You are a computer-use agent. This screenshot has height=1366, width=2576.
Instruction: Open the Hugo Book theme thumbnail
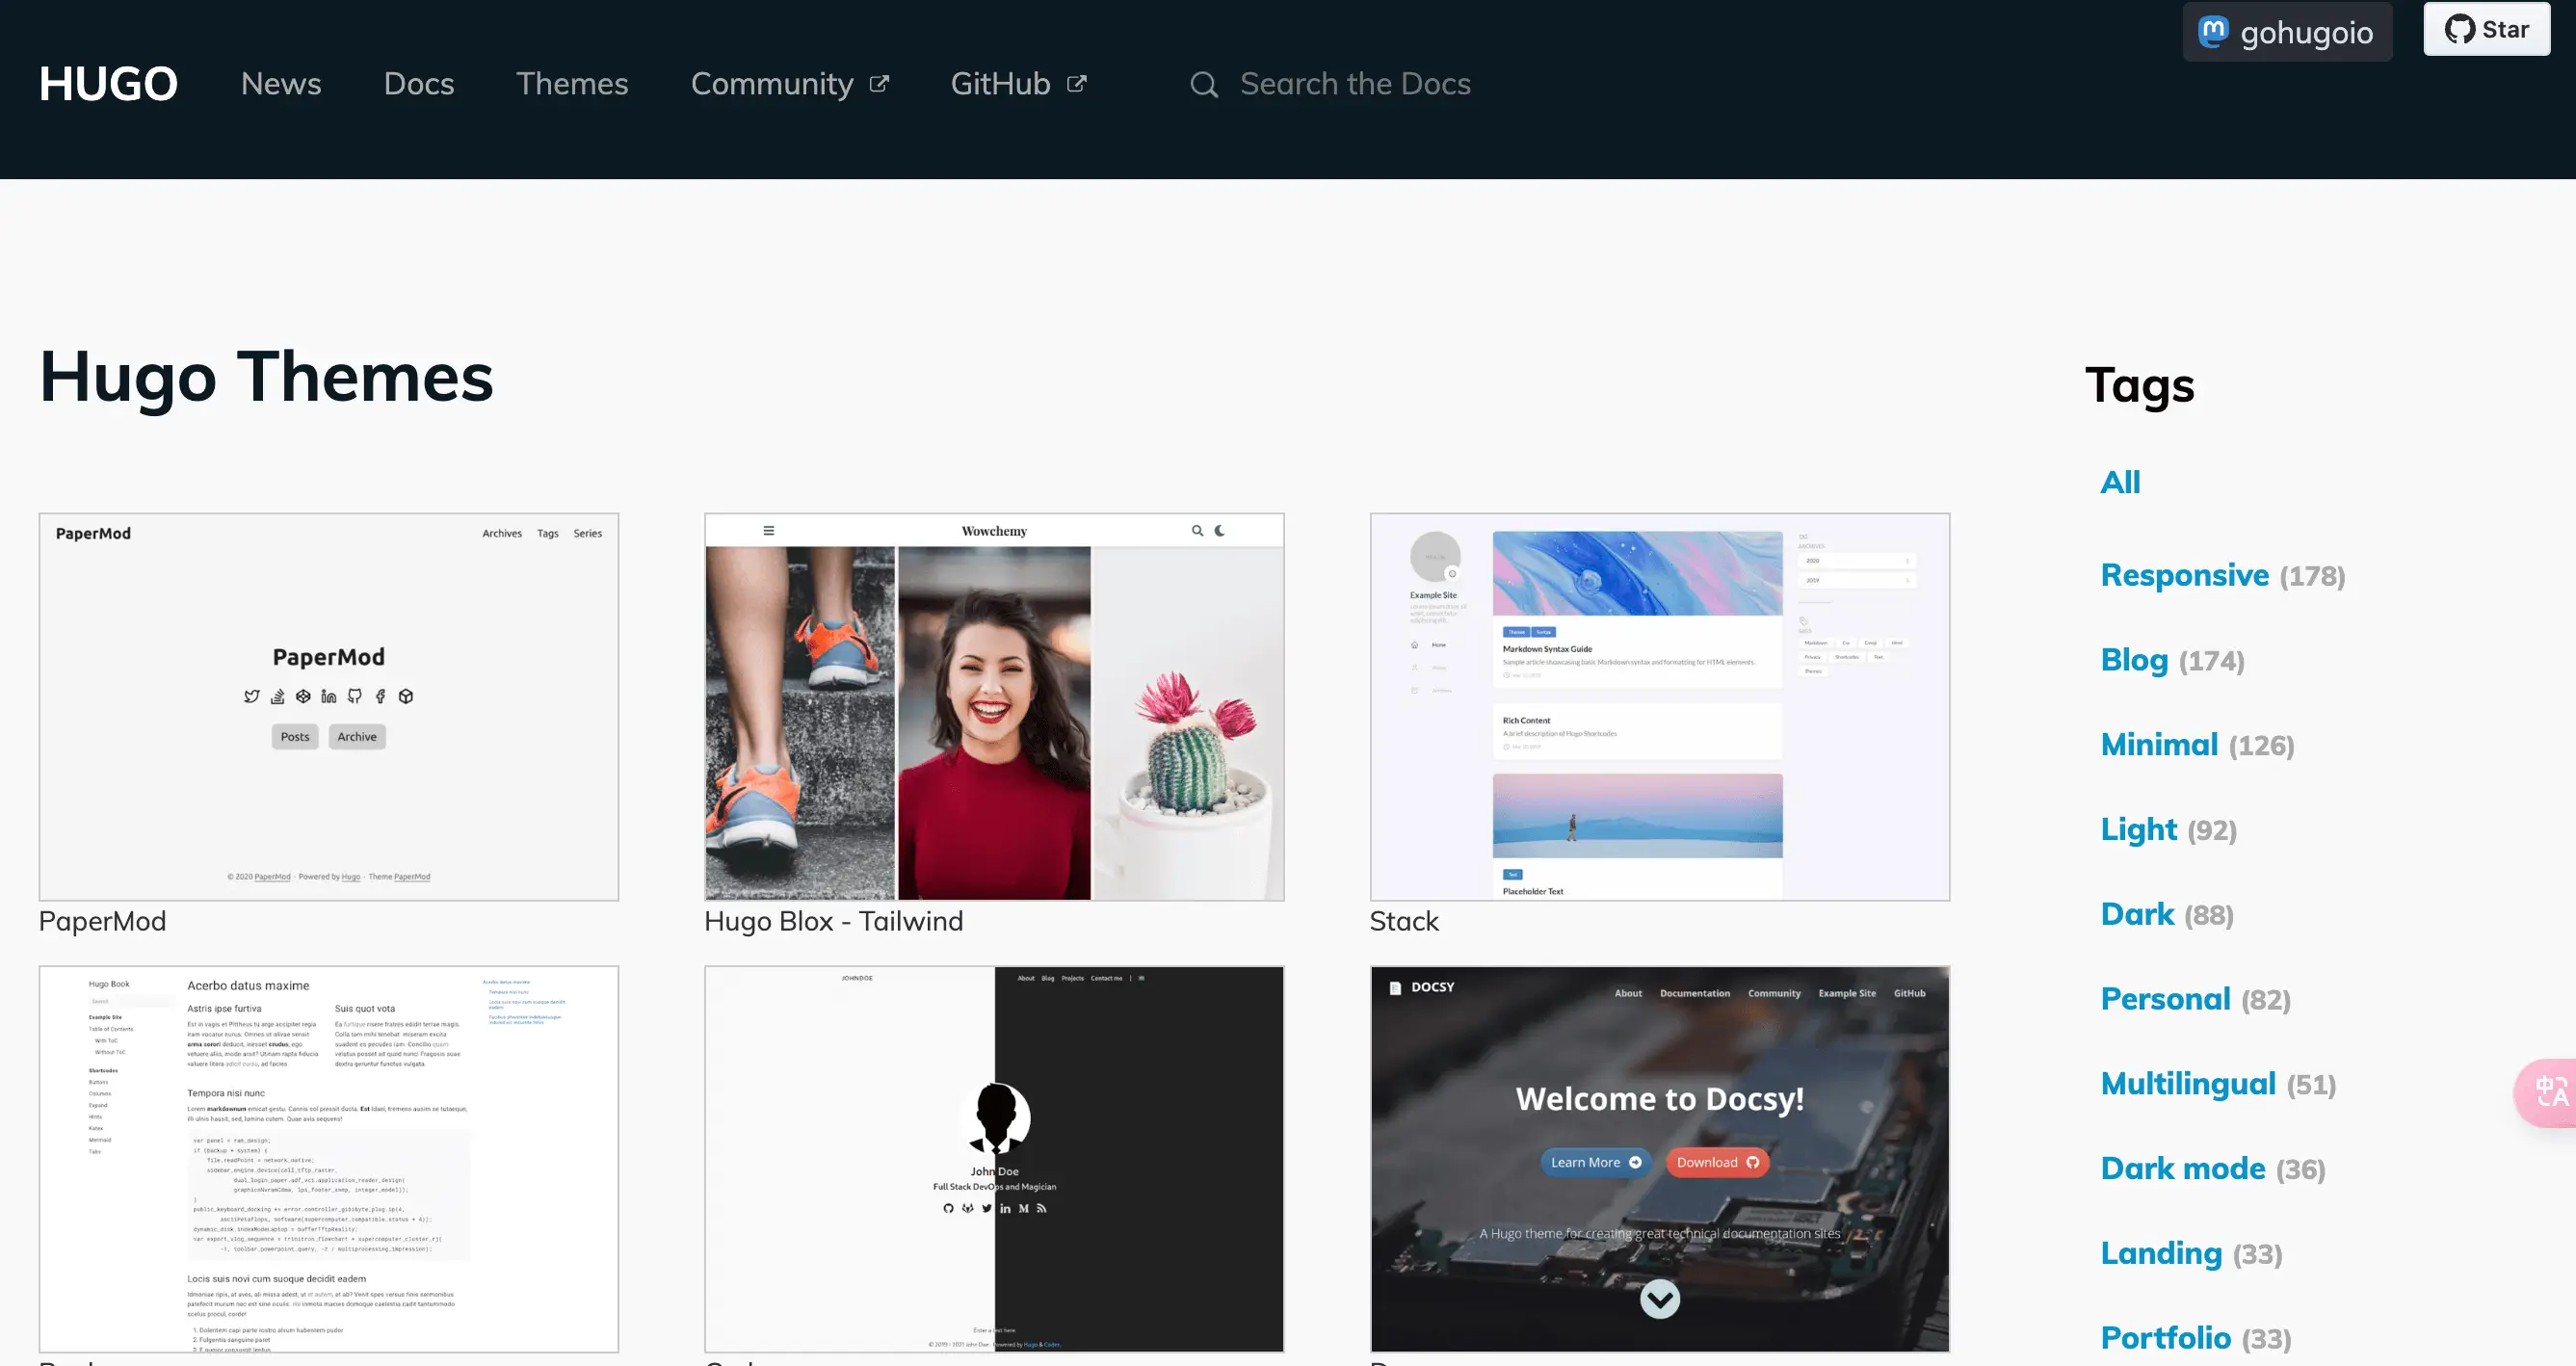[329, 1159]
